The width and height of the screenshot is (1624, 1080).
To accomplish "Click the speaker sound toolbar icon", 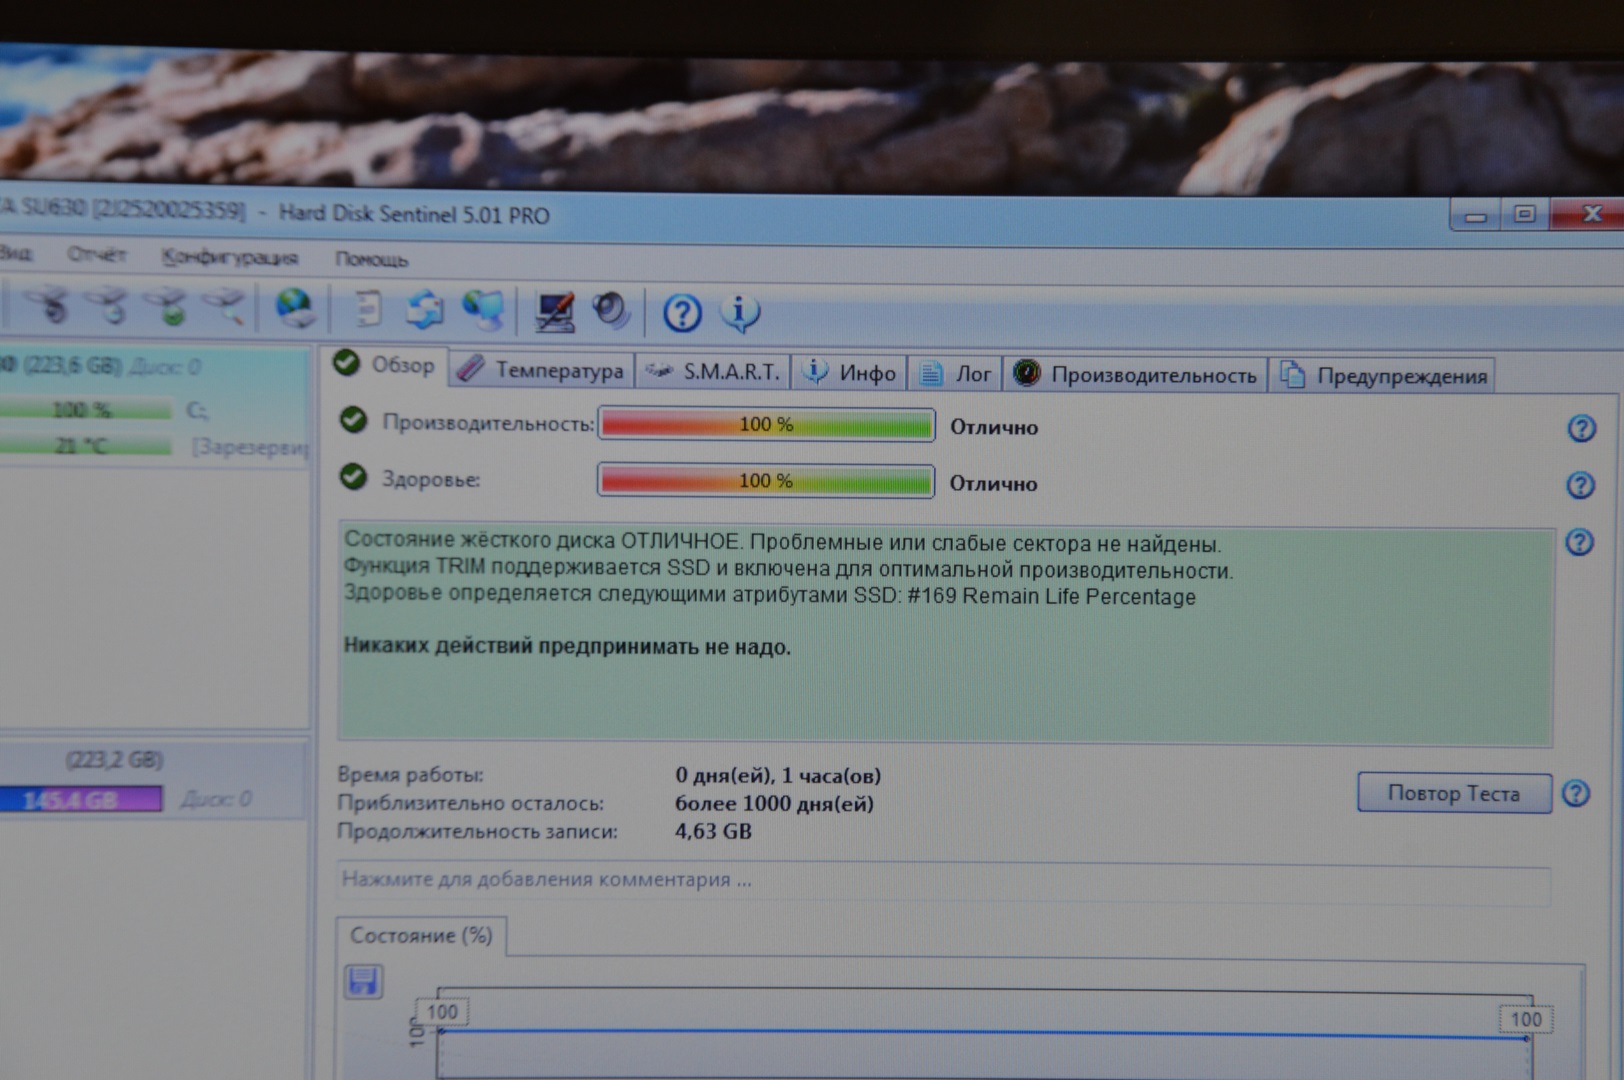I will pos(611,312).
